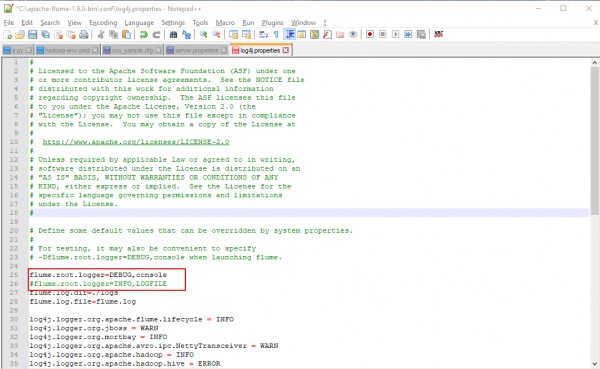The height and width of the screenshot is (369, 600).
Task: Toggle Word Wrap toolbar icon
Action: click(x=263, y=35)
